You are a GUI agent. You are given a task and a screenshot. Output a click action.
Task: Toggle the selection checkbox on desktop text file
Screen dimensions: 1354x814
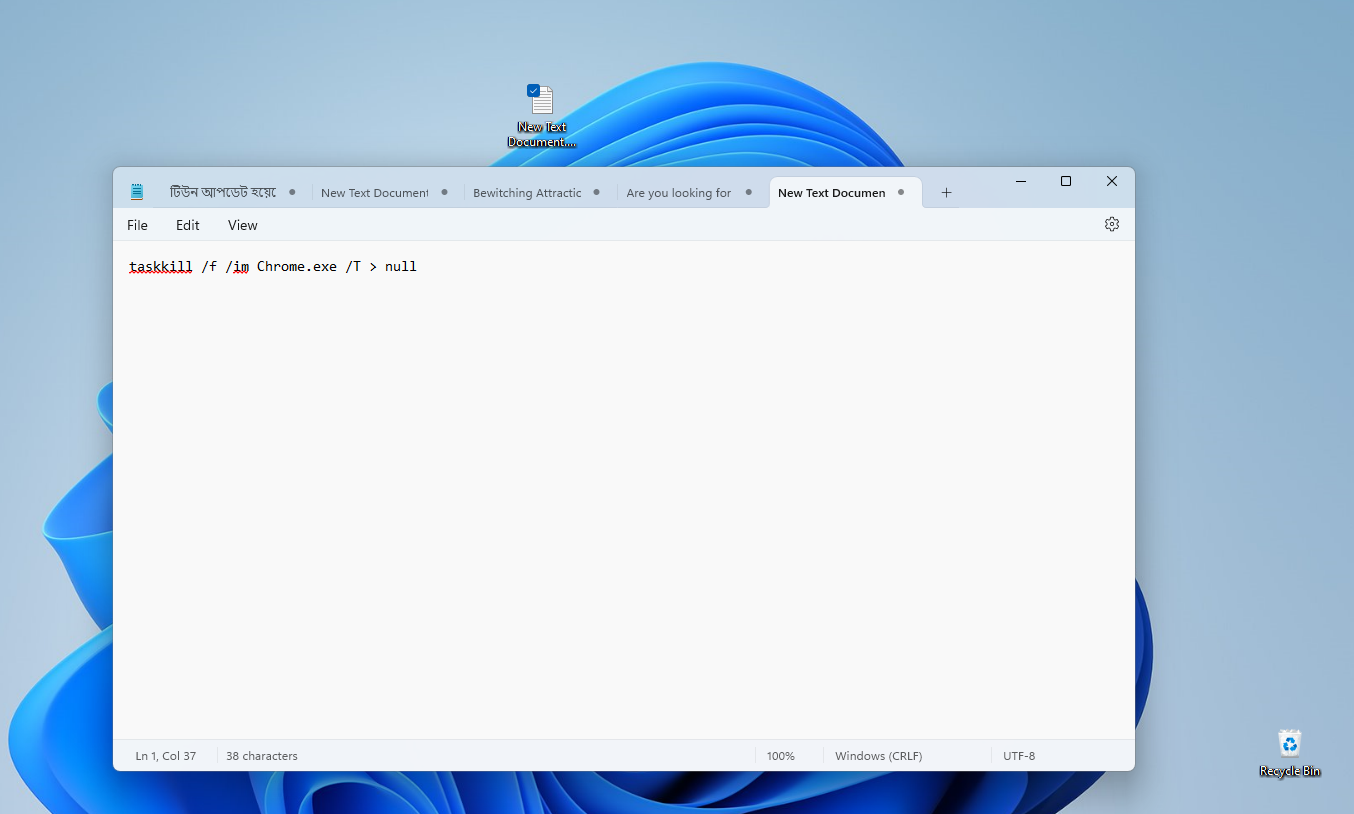click(x=533, y=90)
